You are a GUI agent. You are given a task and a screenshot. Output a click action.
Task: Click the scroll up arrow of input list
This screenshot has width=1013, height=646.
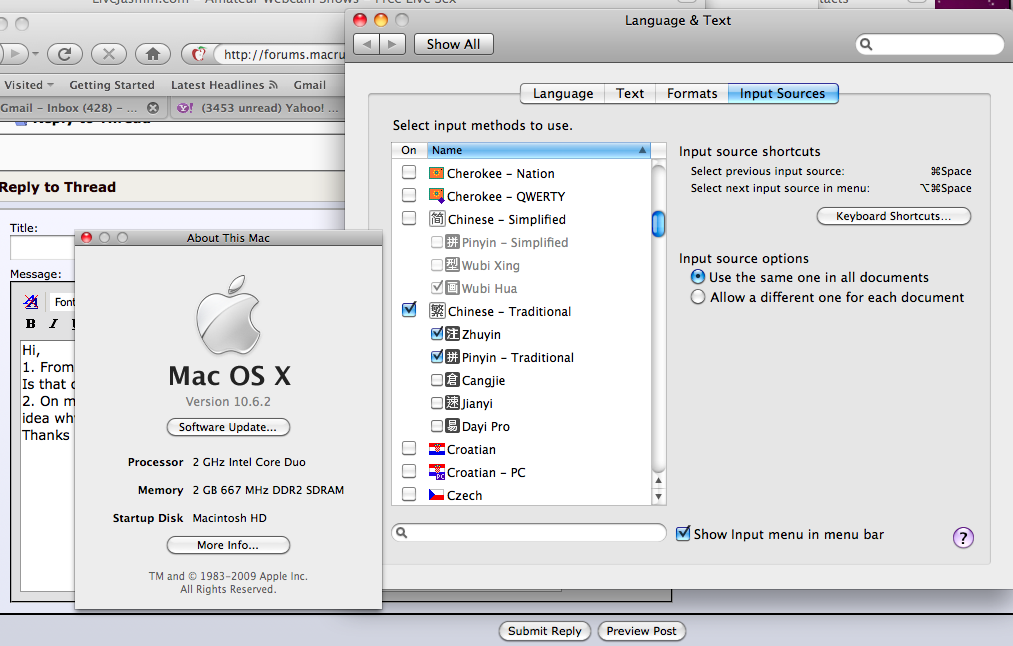(x=658, y=481)
